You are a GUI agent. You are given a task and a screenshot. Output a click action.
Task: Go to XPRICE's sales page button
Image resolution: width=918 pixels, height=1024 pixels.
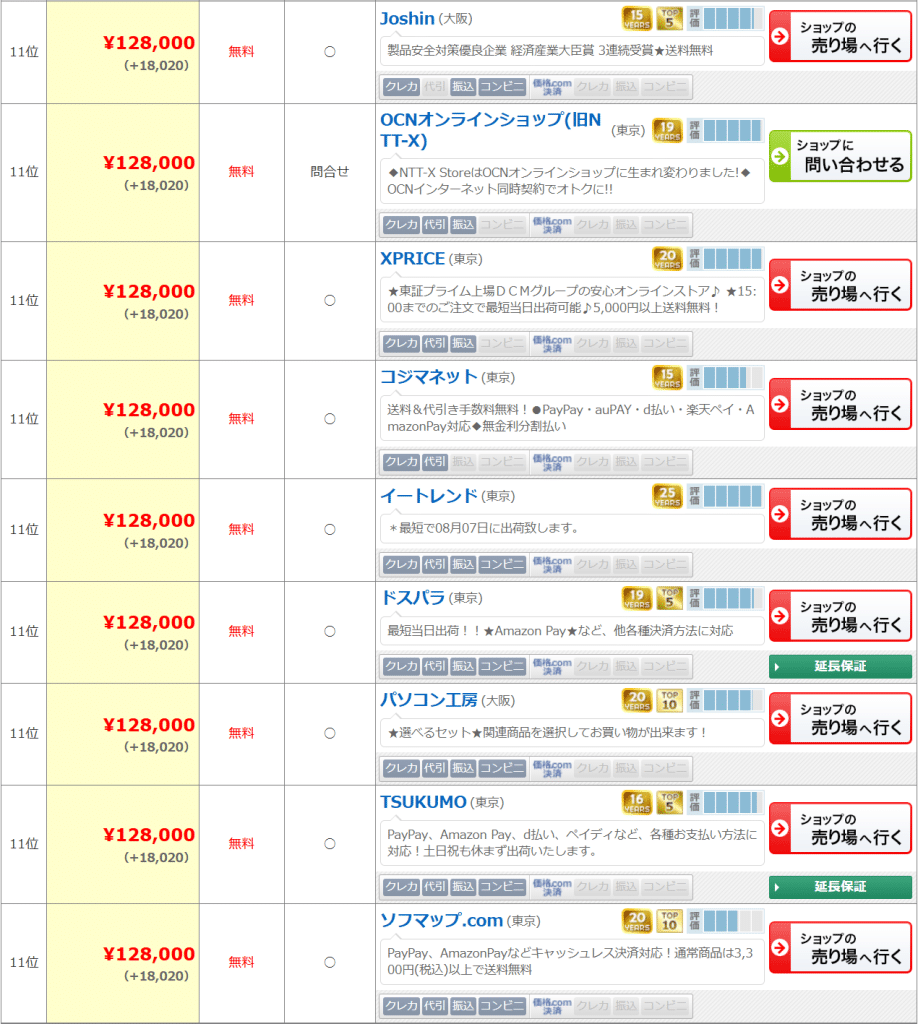840,285
